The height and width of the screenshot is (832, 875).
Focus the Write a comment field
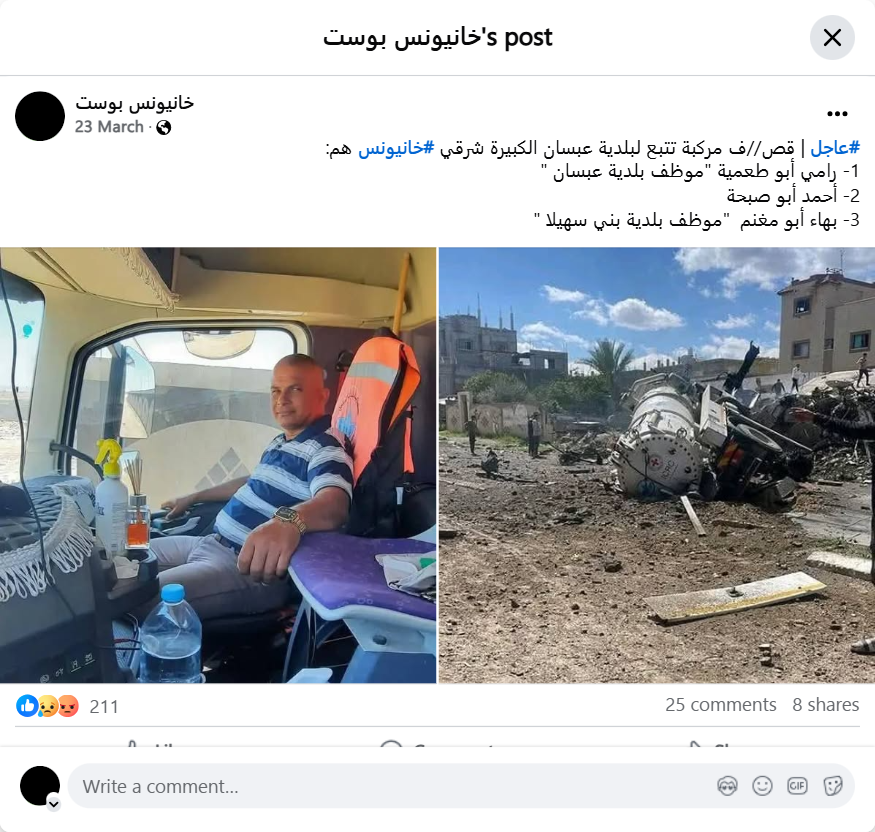tap(391, 786)
